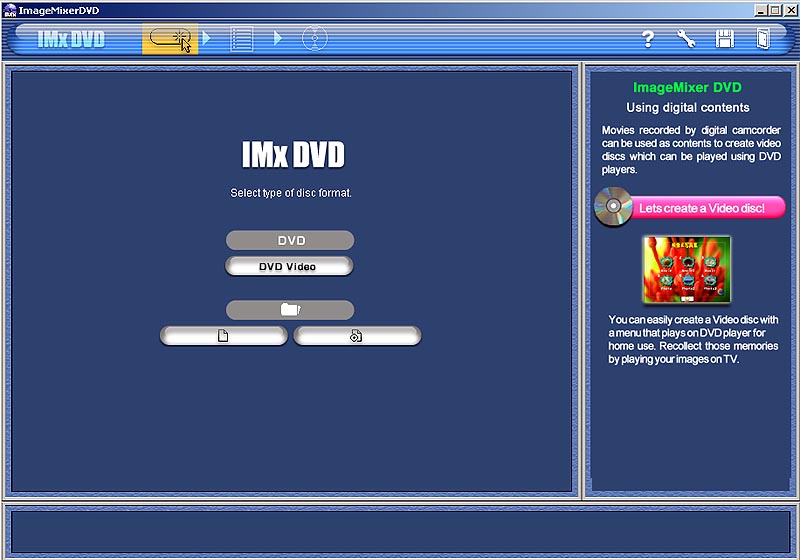Exit the application via the door icon

[x=763, y=39]
